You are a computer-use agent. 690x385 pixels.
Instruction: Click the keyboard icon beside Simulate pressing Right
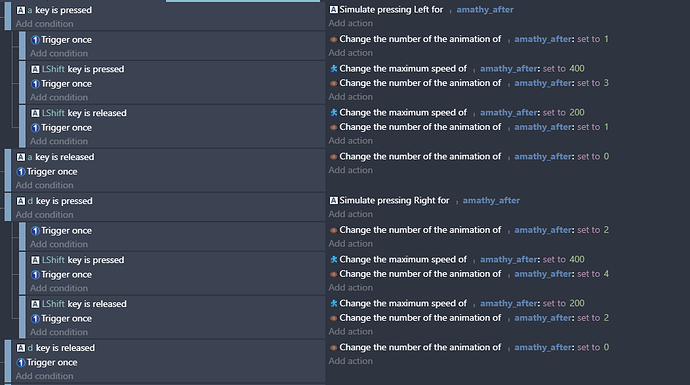pos(334,201)
